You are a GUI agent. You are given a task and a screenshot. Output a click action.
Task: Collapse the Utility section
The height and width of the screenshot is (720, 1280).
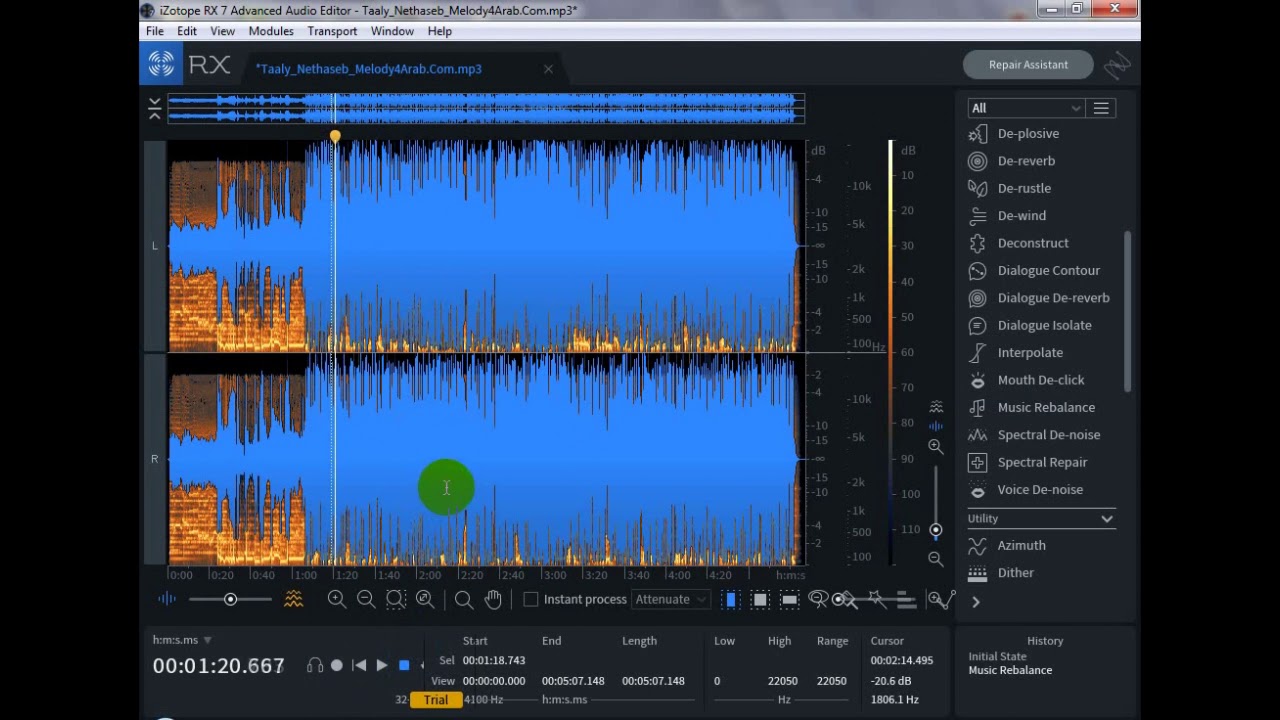click(1107, 518)
